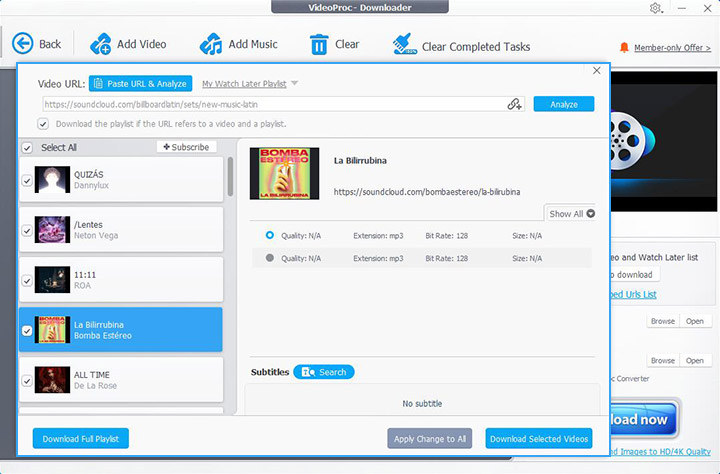Uncheck the QUIZÁS track checkbox
The image size is (720, 474).
tap(27, 181)
